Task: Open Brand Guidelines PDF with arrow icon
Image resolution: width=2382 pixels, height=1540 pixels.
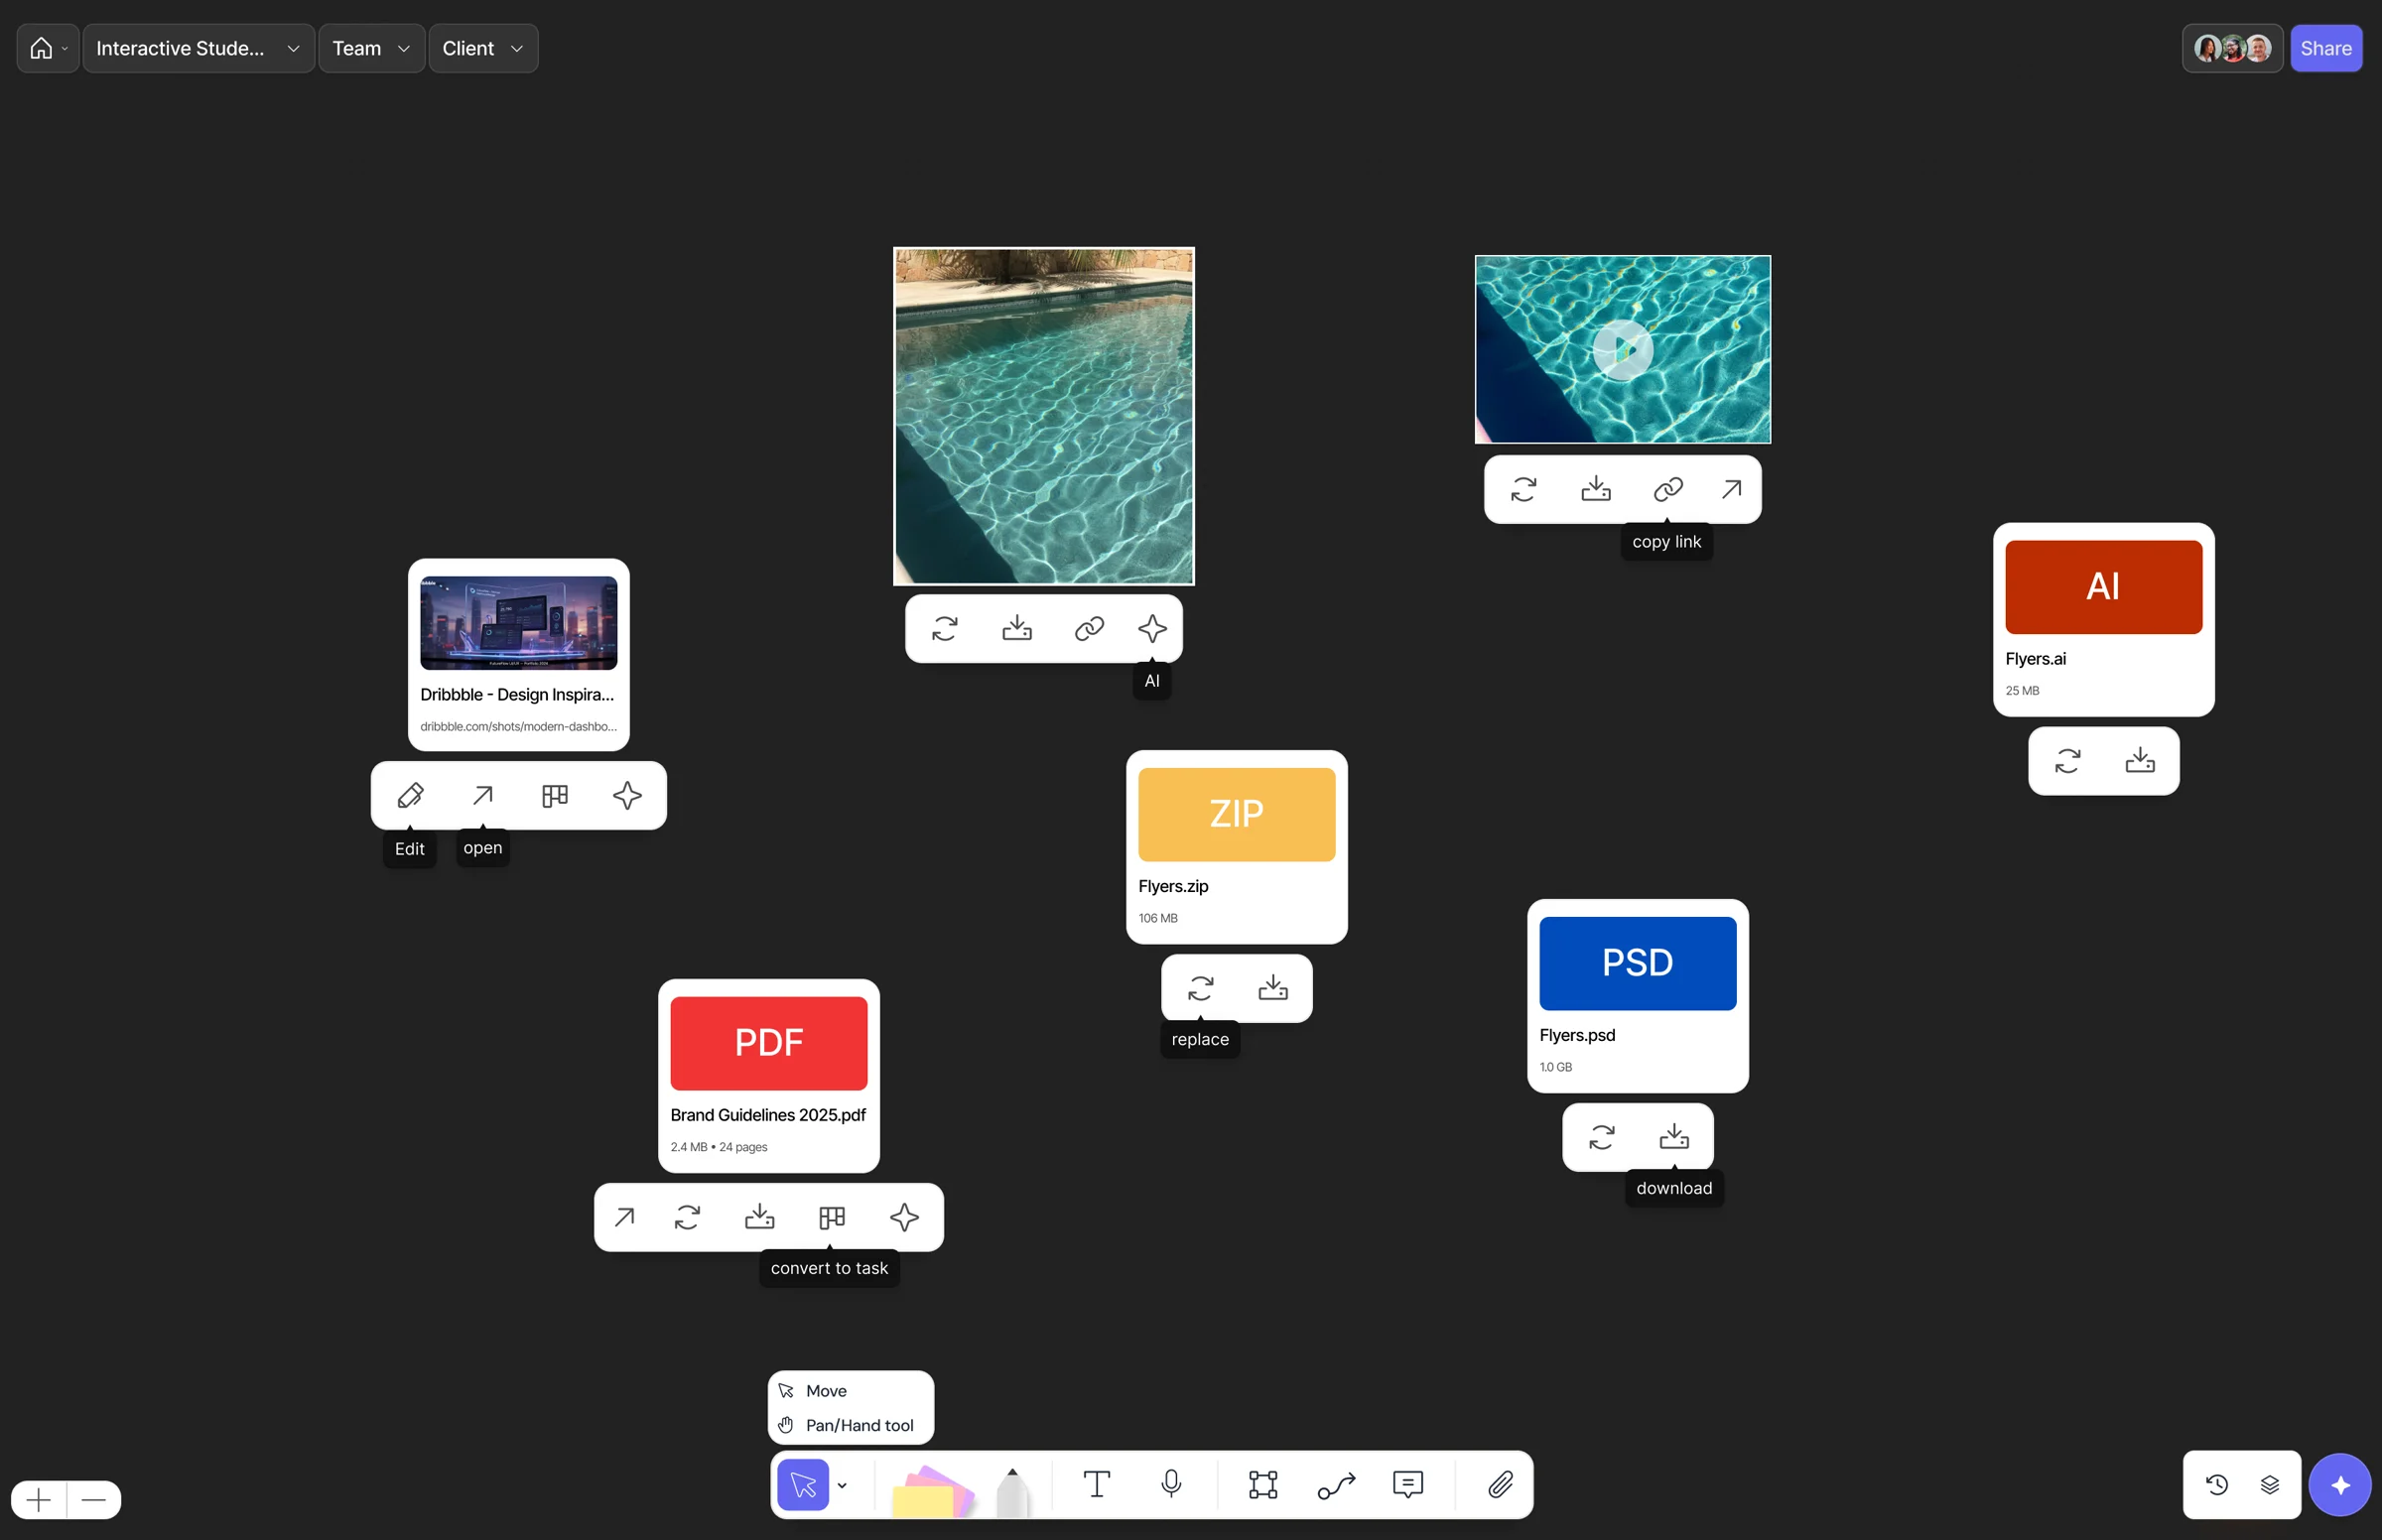Action: coord(624,1217)
